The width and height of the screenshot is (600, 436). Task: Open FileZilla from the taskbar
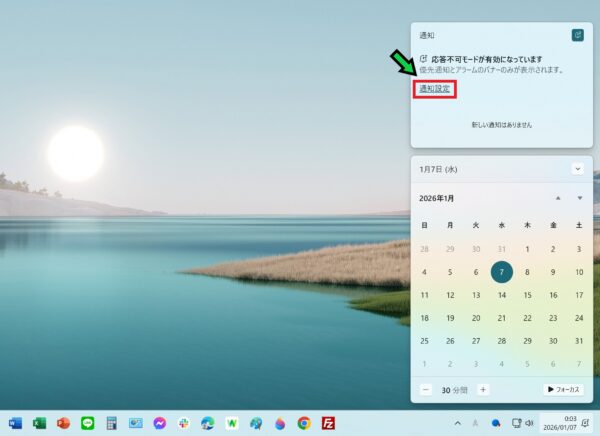click(328, 423)
